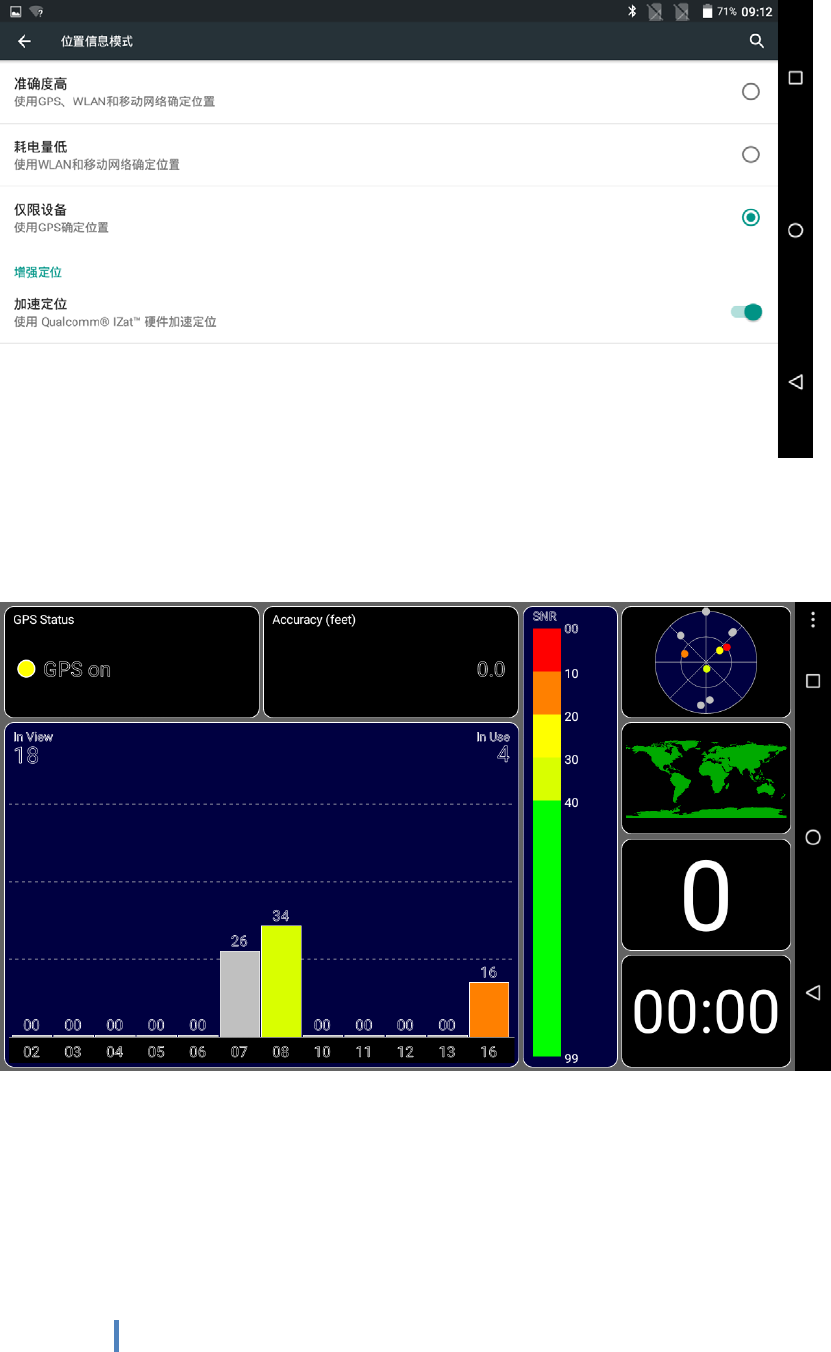Click the In Use count 4
Image resolution: width=831 pixels, height=1352 pixels.
(x=503, y=755)
